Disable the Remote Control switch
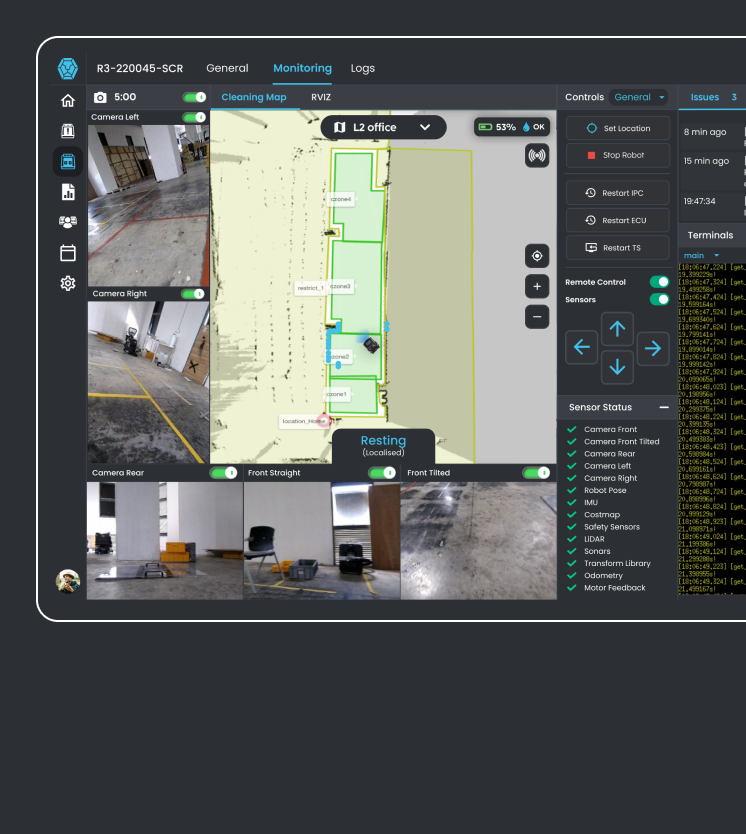 (659, 282)
